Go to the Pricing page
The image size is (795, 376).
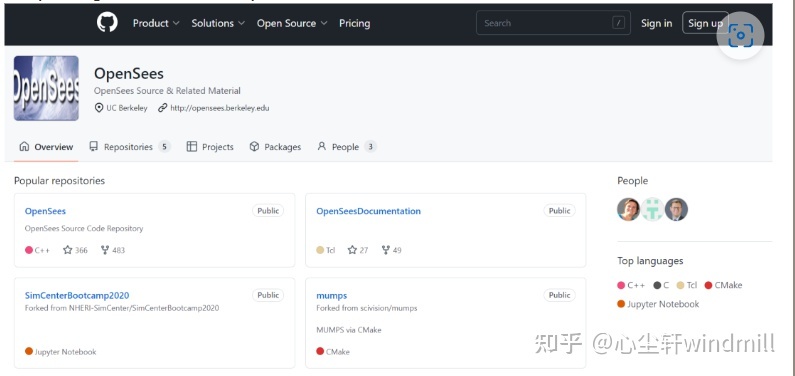(354, 23)
